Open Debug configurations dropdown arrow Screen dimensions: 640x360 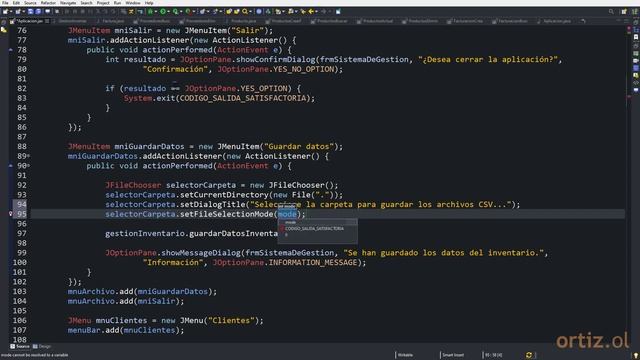[x=156, y=11]
